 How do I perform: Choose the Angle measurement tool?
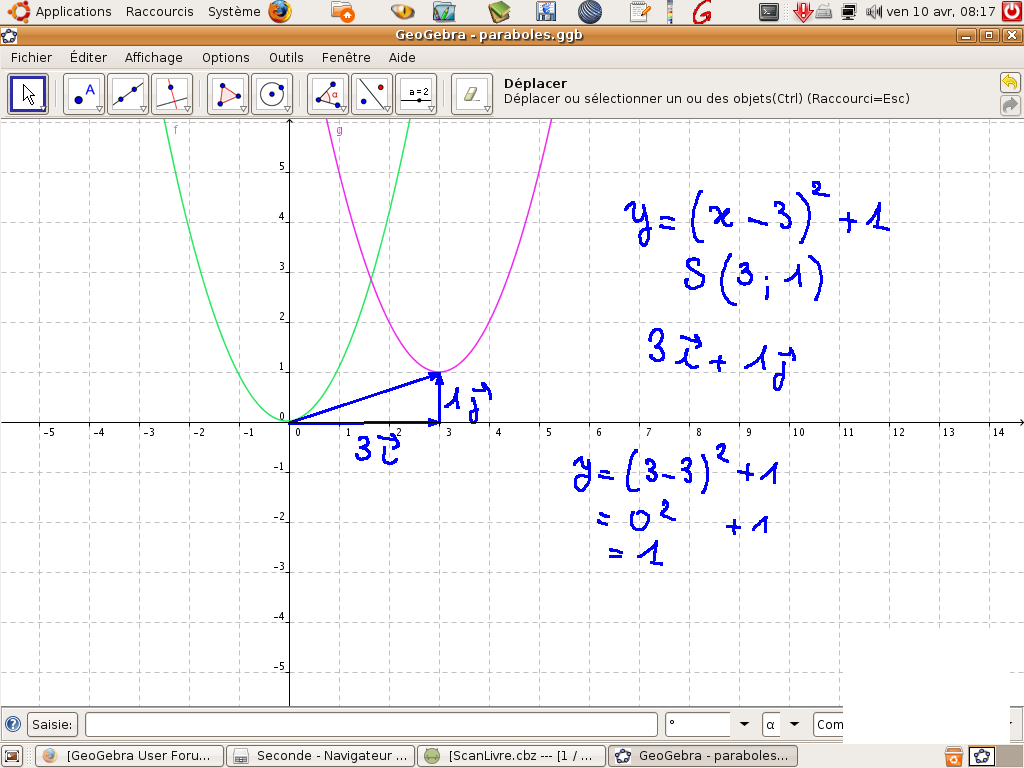(x=328, y=95)
